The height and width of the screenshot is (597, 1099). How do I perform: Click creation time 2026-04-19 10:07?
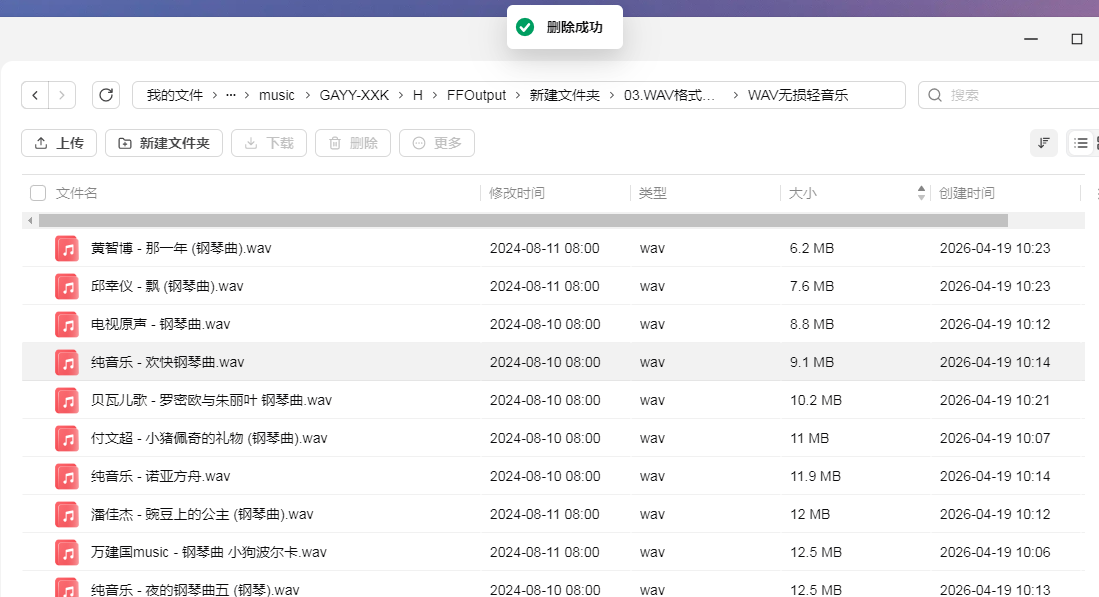[995, 438]
